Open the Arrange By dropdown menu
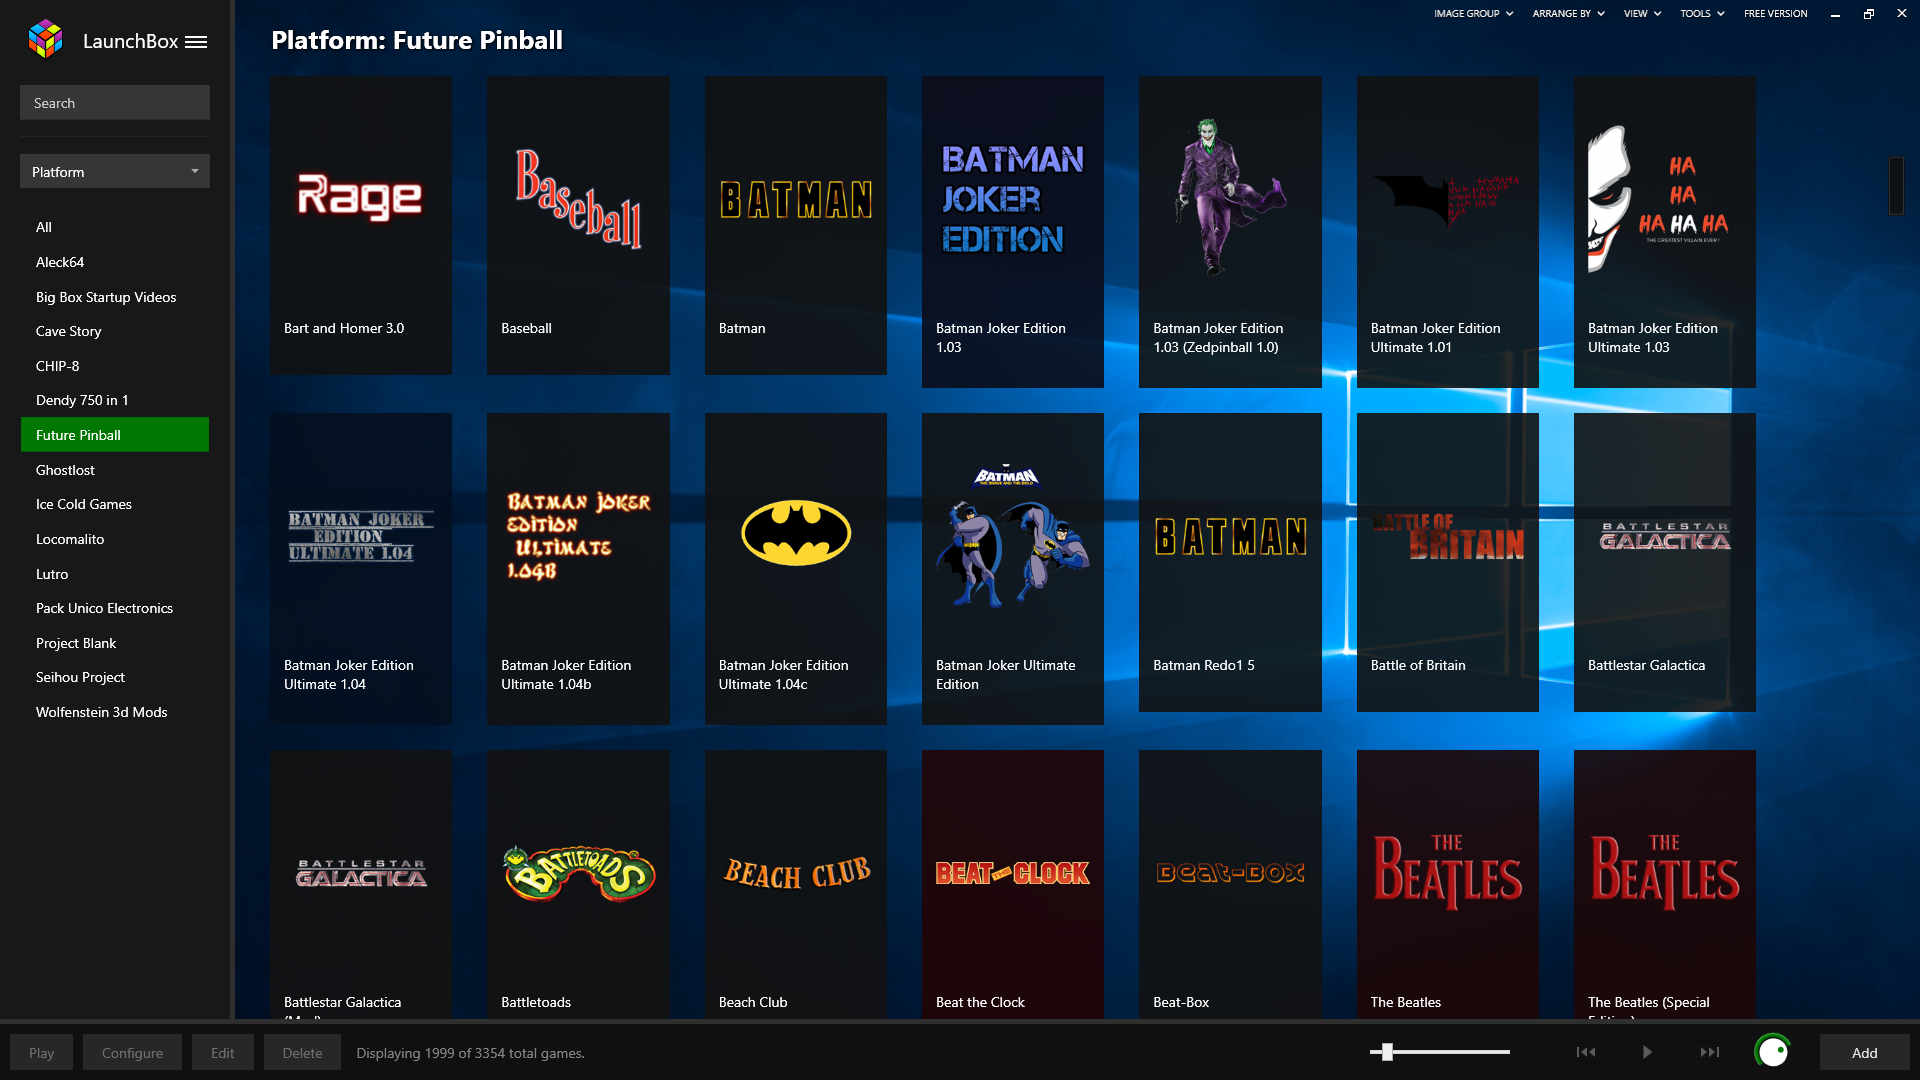 pos(1569,14)
